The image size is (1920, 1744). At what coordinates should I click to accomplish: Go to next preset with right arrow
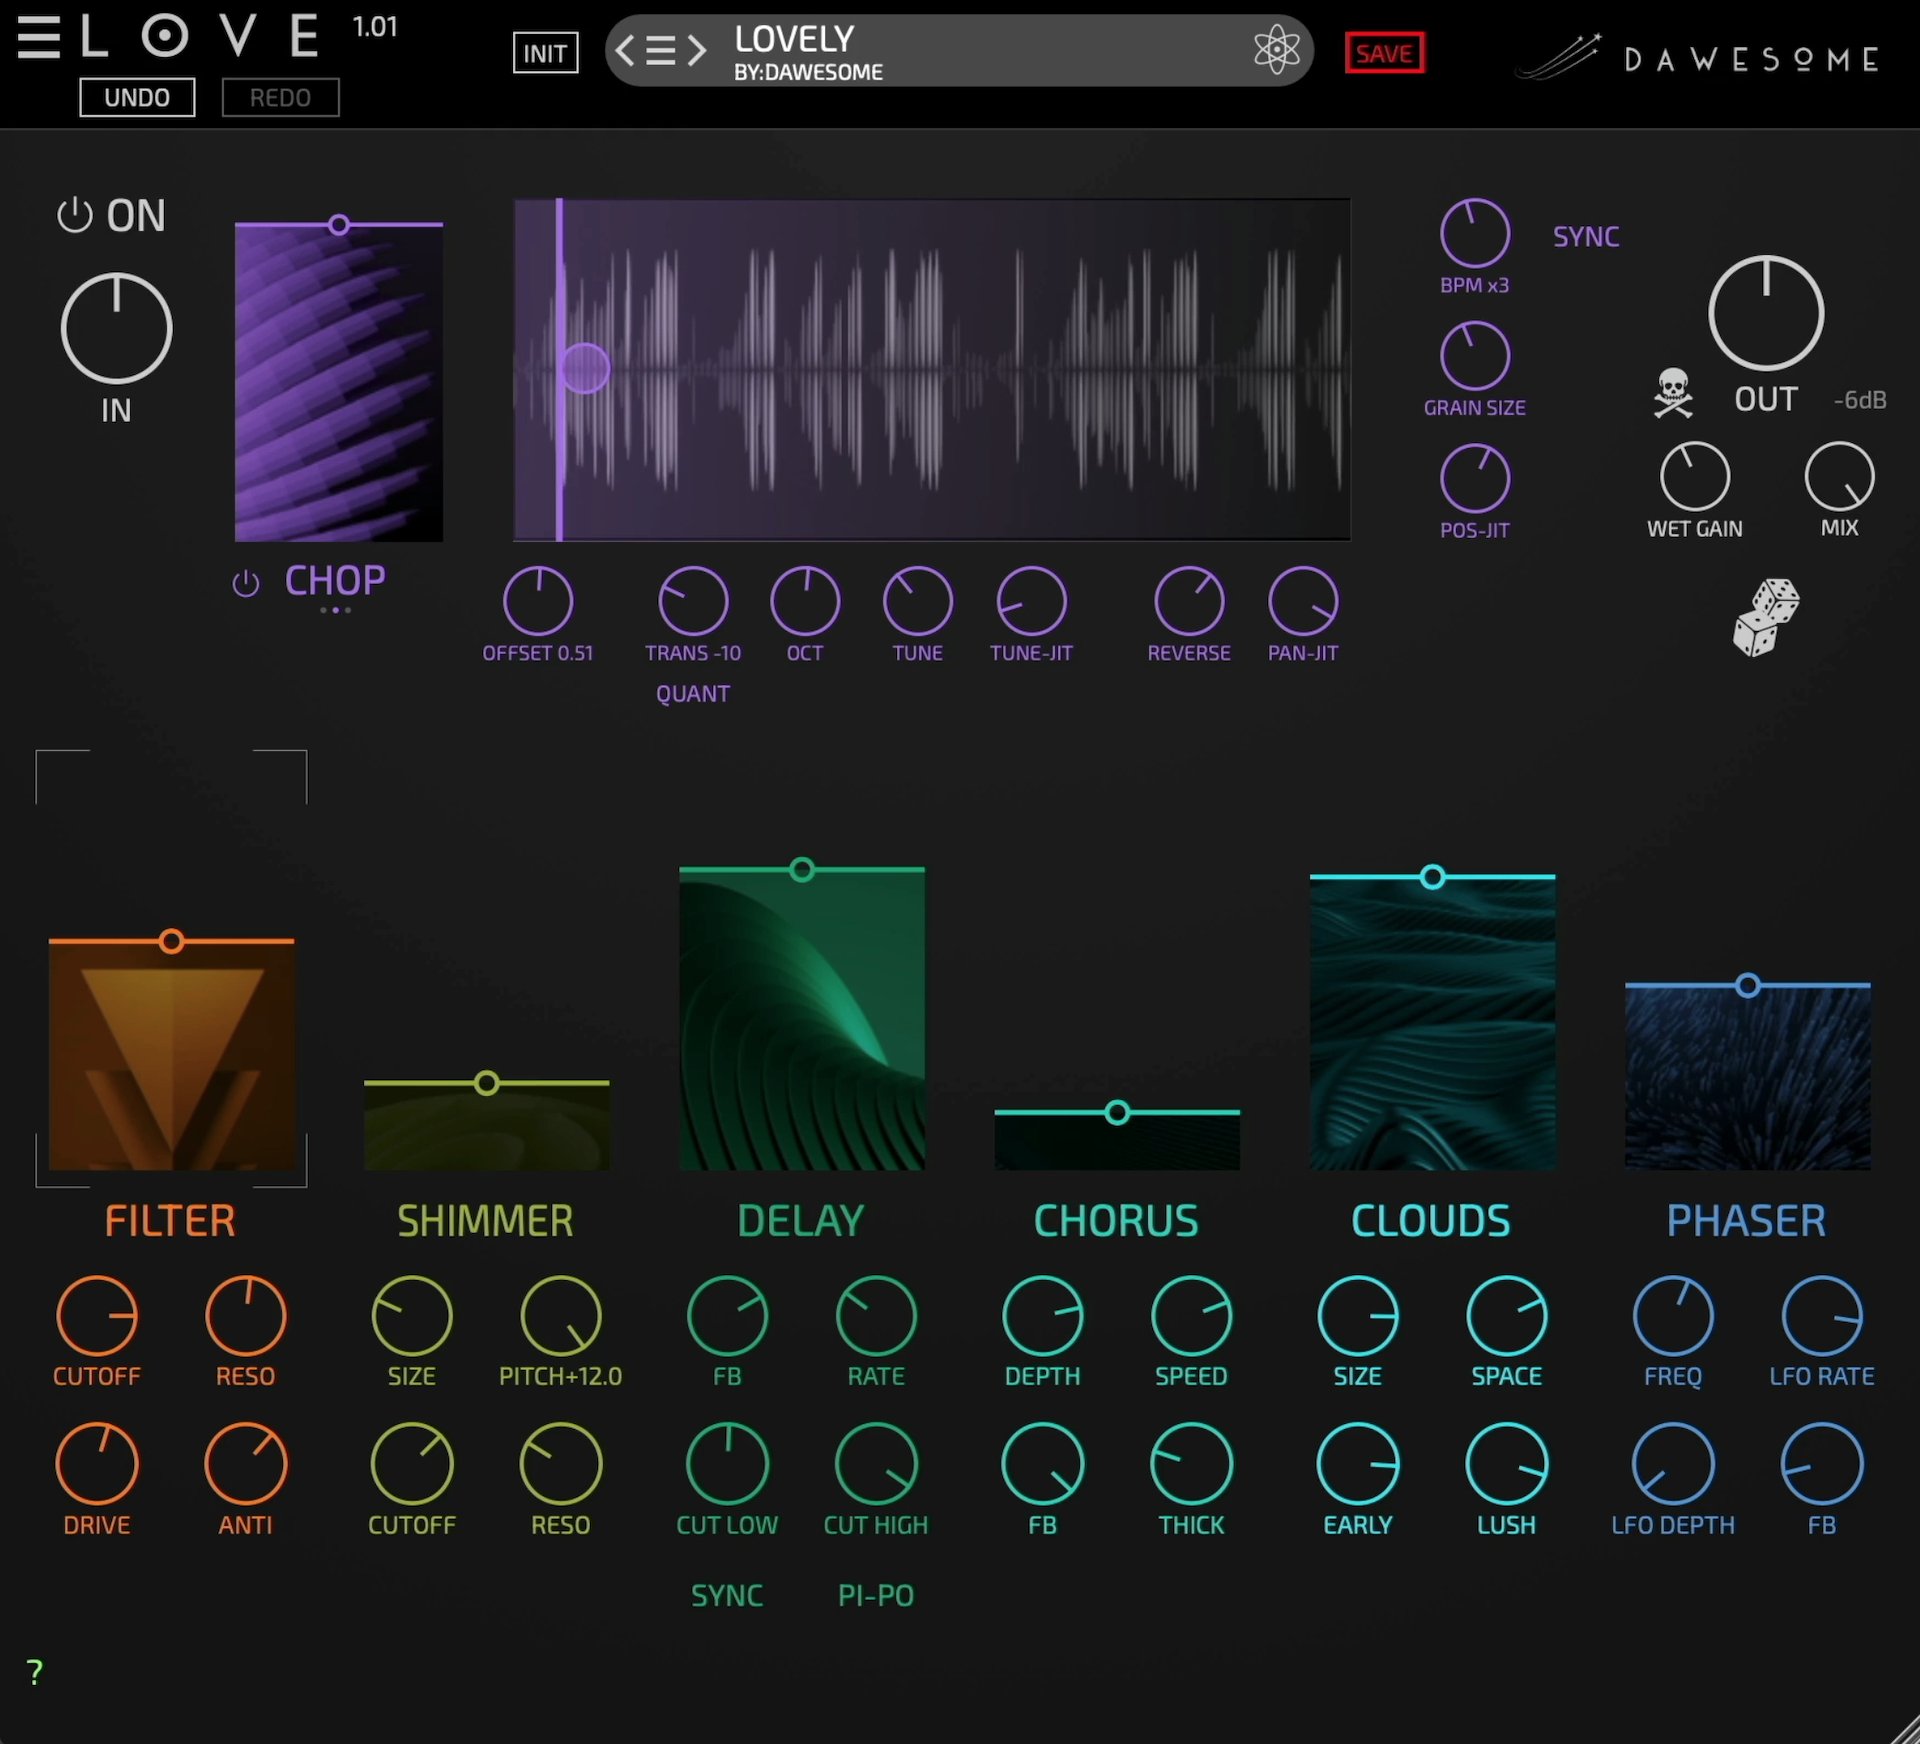pos(697,50)
